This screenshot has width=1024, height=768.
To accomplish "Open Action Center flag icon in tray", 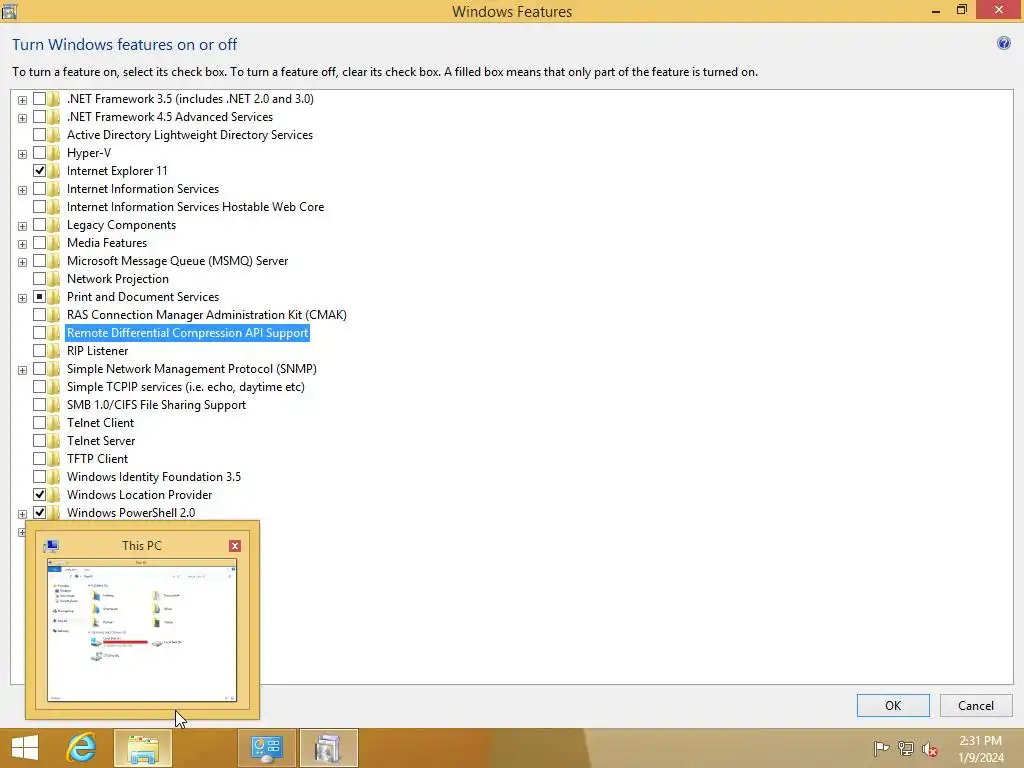I will point(881,748).
